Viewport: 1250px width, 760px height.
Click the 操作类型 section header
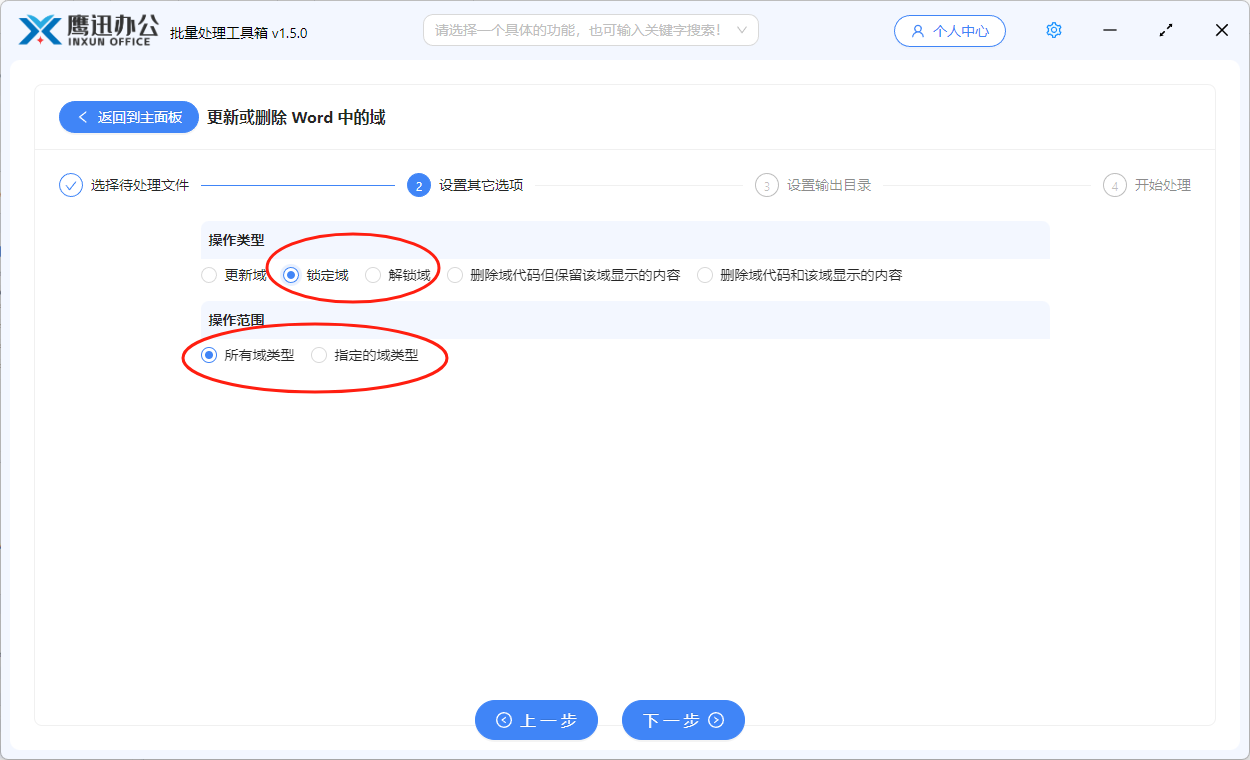[625, 240]
